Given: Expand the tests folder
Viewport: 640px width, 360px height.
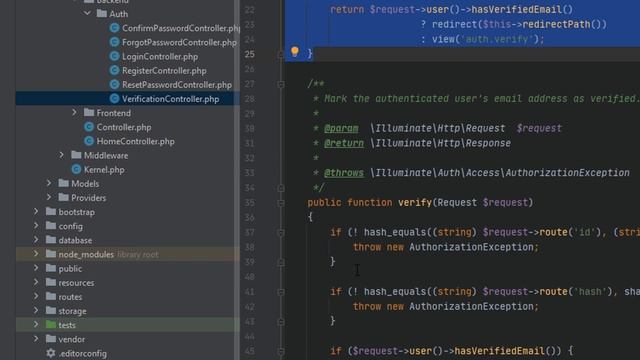Looking at the screenshot, I should click(36, 324).
